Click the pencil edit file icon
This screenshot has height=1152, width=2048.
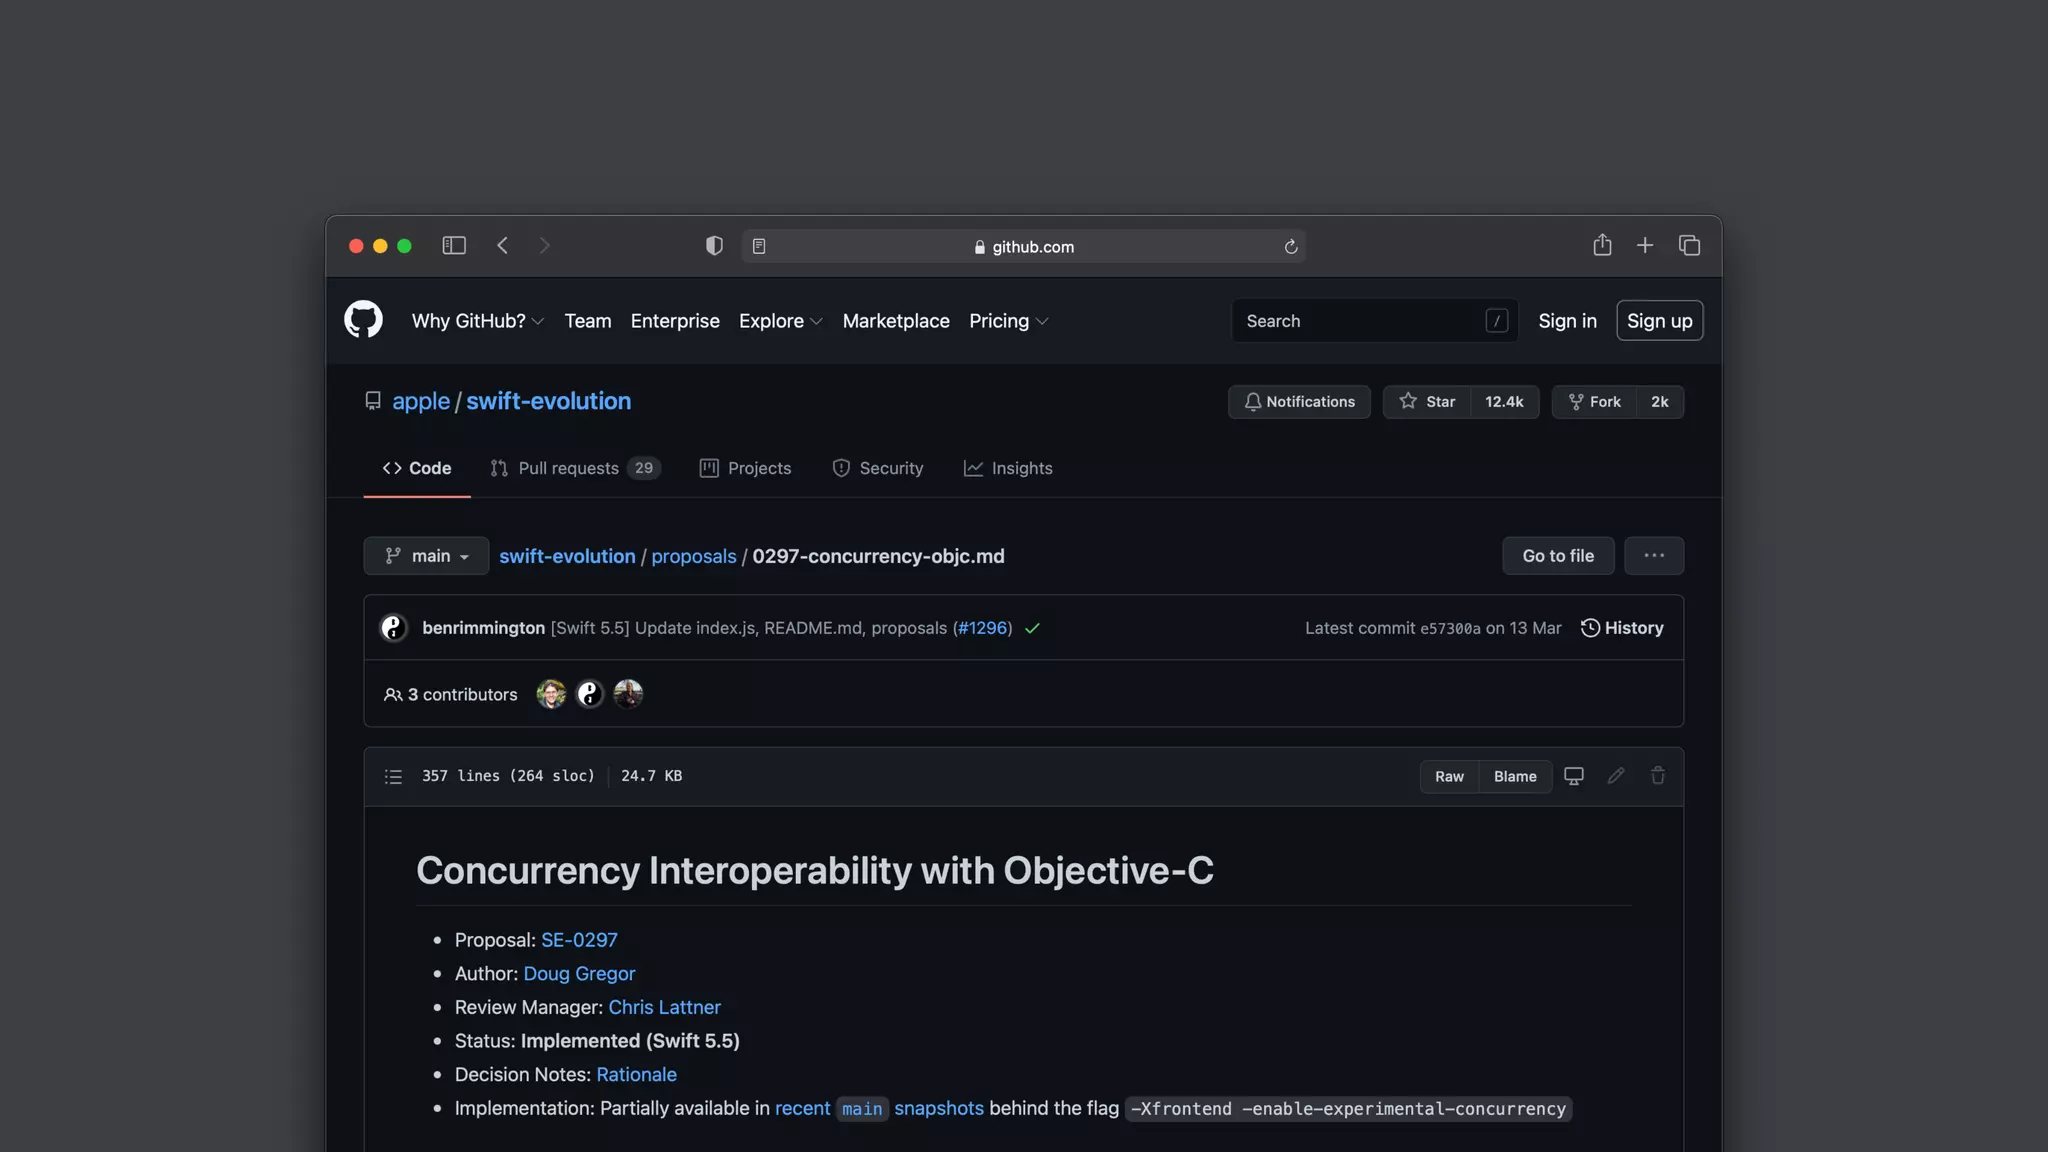coord(1616,776)
